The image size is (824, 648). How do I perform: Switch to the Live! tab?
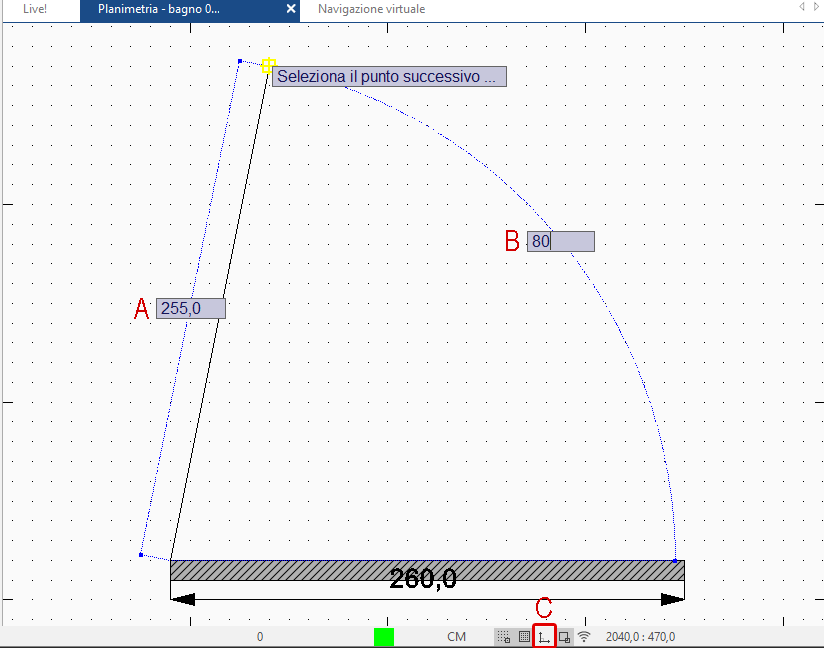(x=35, y=9)
